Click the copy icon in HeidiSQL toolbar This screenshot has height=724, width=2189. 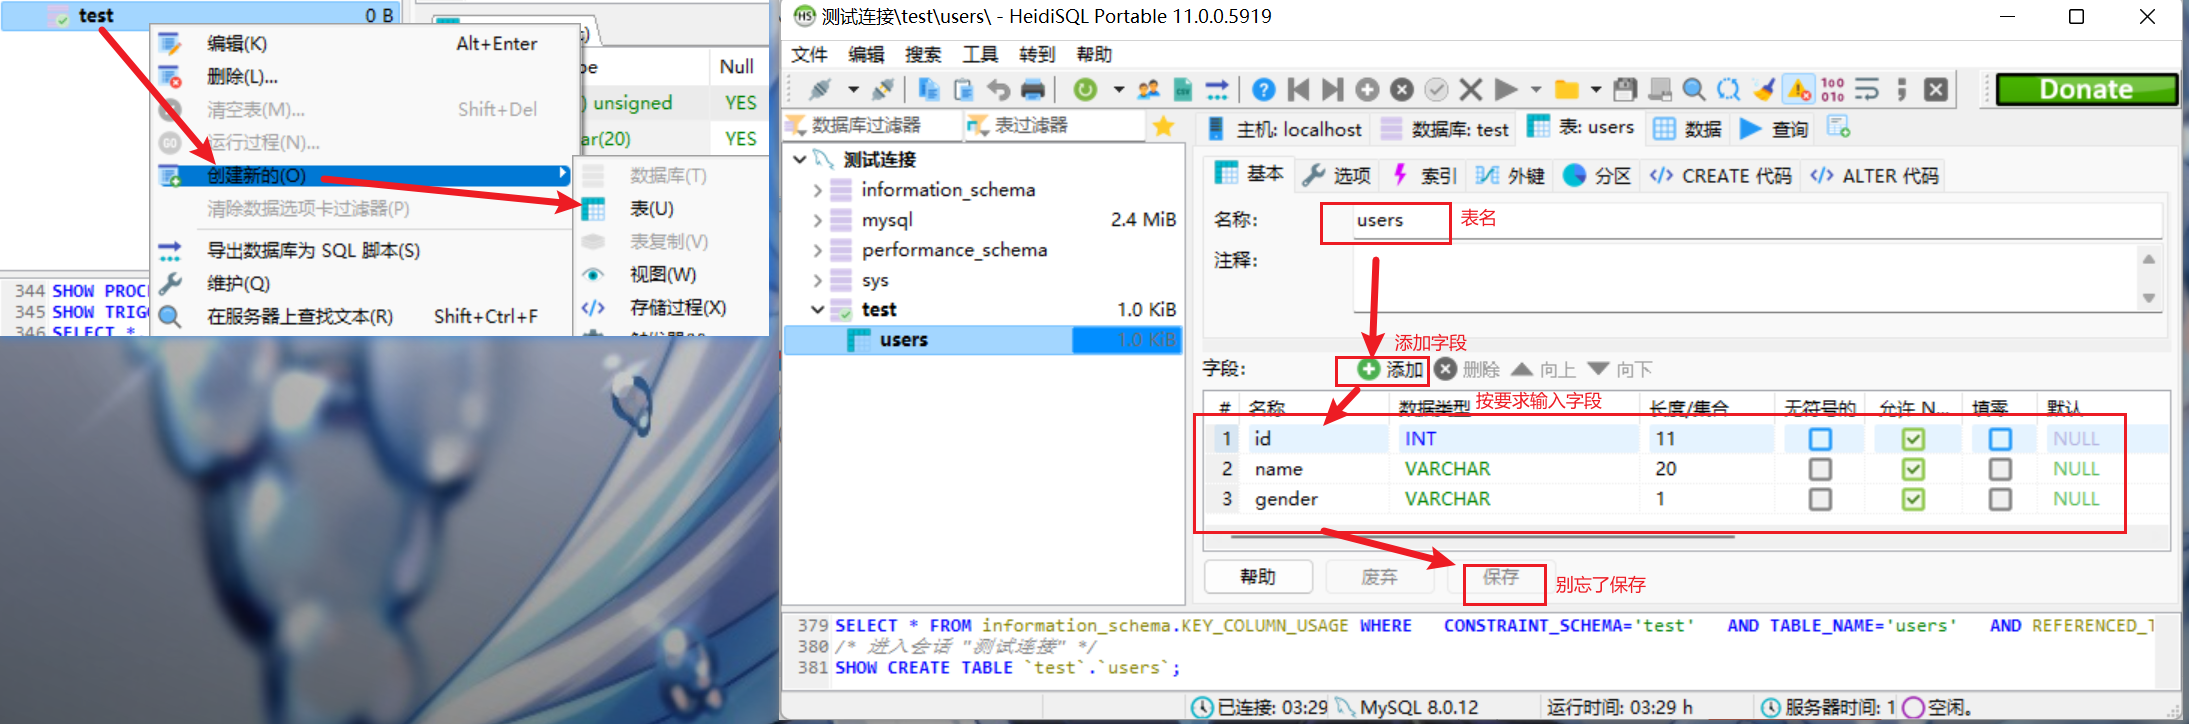coord(929,90)
